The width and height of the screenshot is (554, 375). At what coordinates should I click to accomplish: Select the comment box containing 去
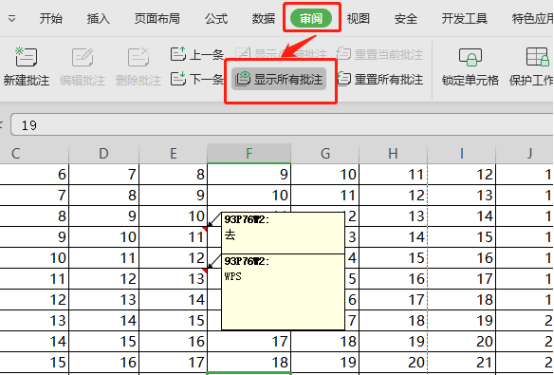283,233
